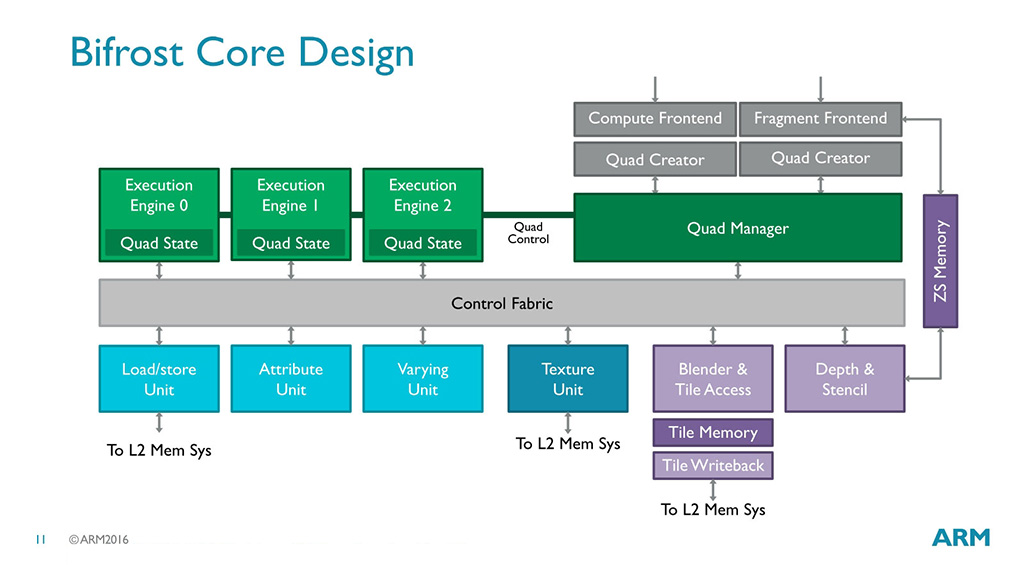Click the vertical ZS Memory block
Viewport: 1024px width, 576px height.
tap(940, 261)
